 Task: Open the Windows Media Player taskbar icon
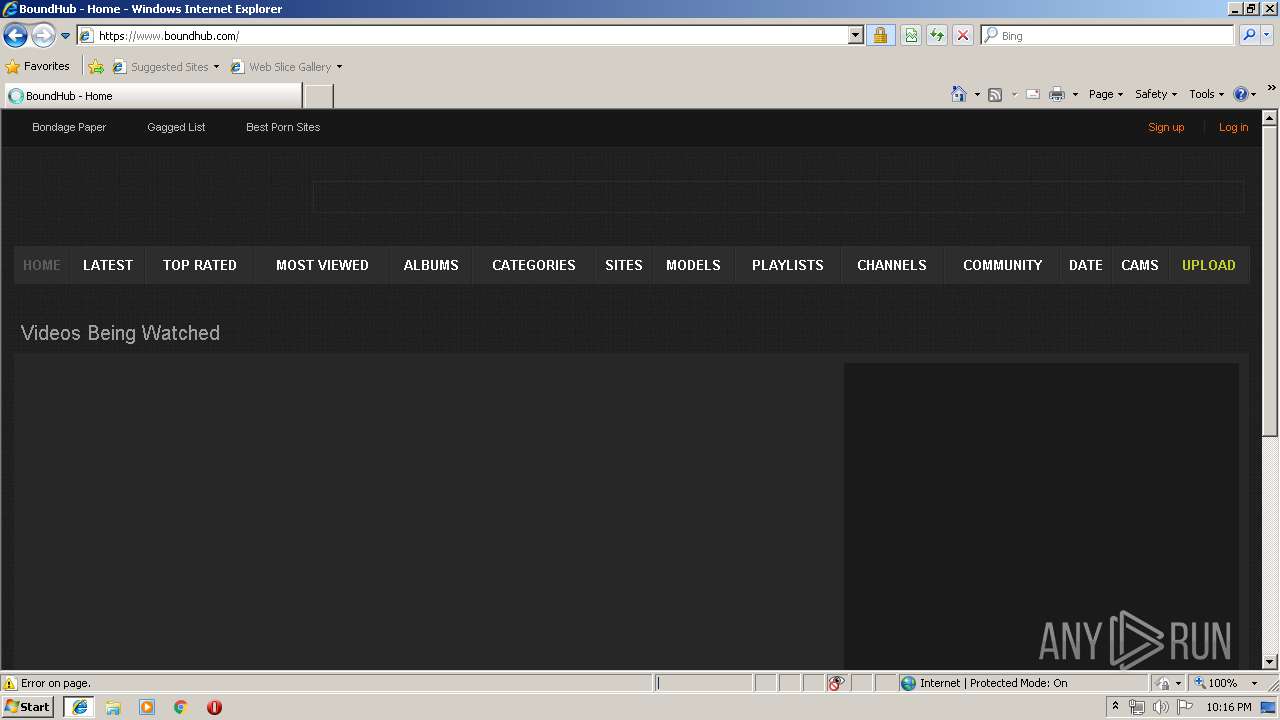tap(147, 707)
